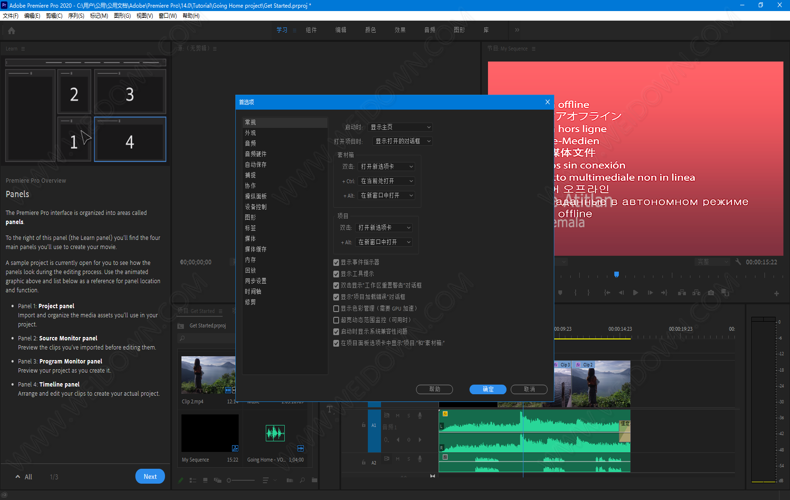Viewport: 790px width, 500px height.
Task: Switch Project panel to icon view
Action: click(x=205, y=481)
